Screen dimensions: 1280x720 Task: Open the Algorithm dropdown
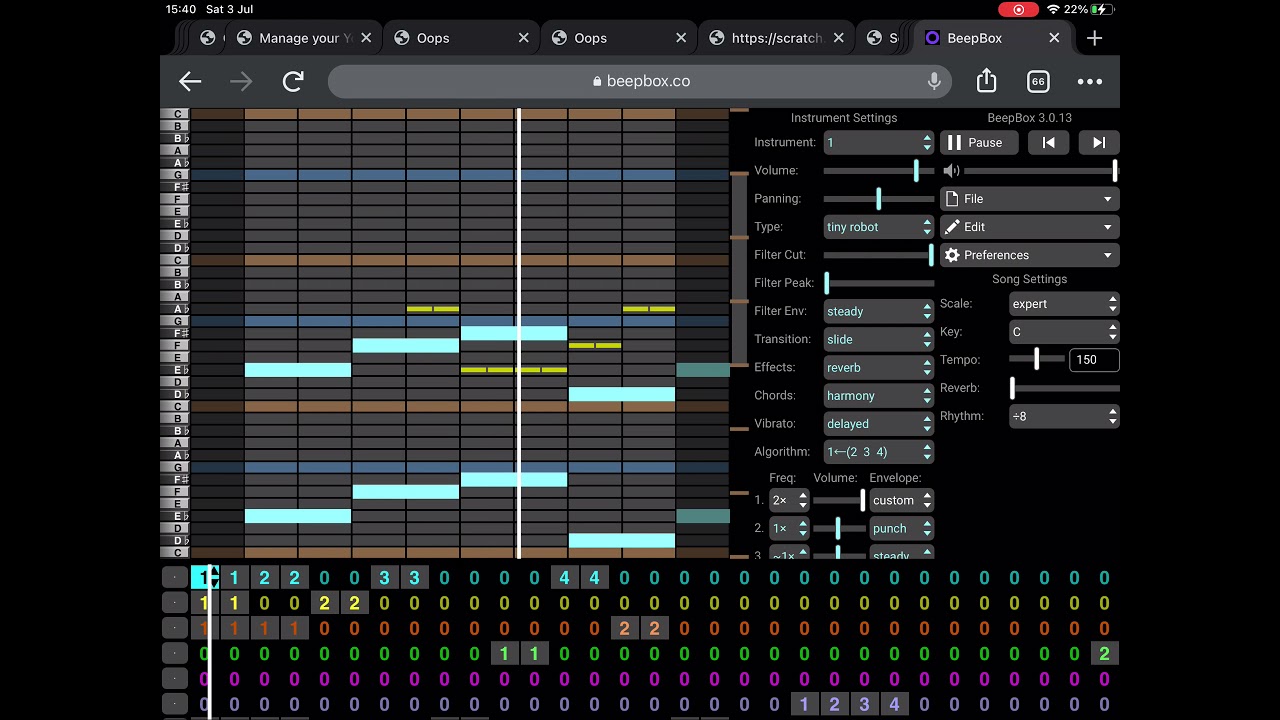(x=879, y=452)
